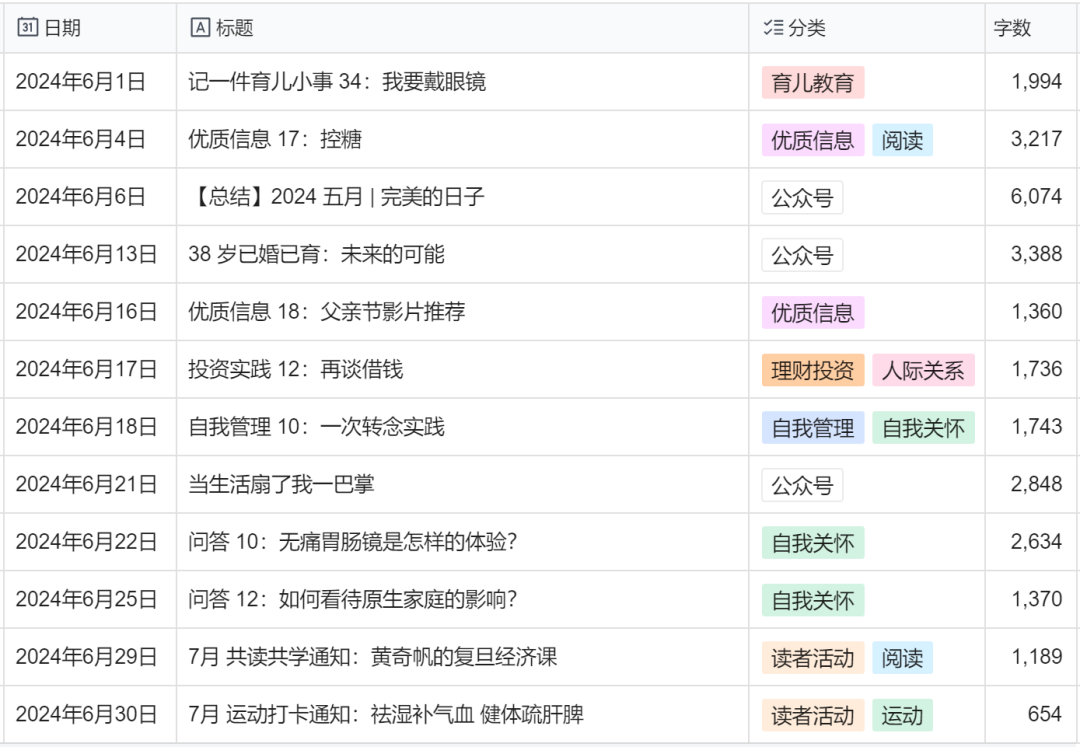Click the text-type icon beside 标题 header
Screen dimensions: 1080x747
tap(200, 28)
